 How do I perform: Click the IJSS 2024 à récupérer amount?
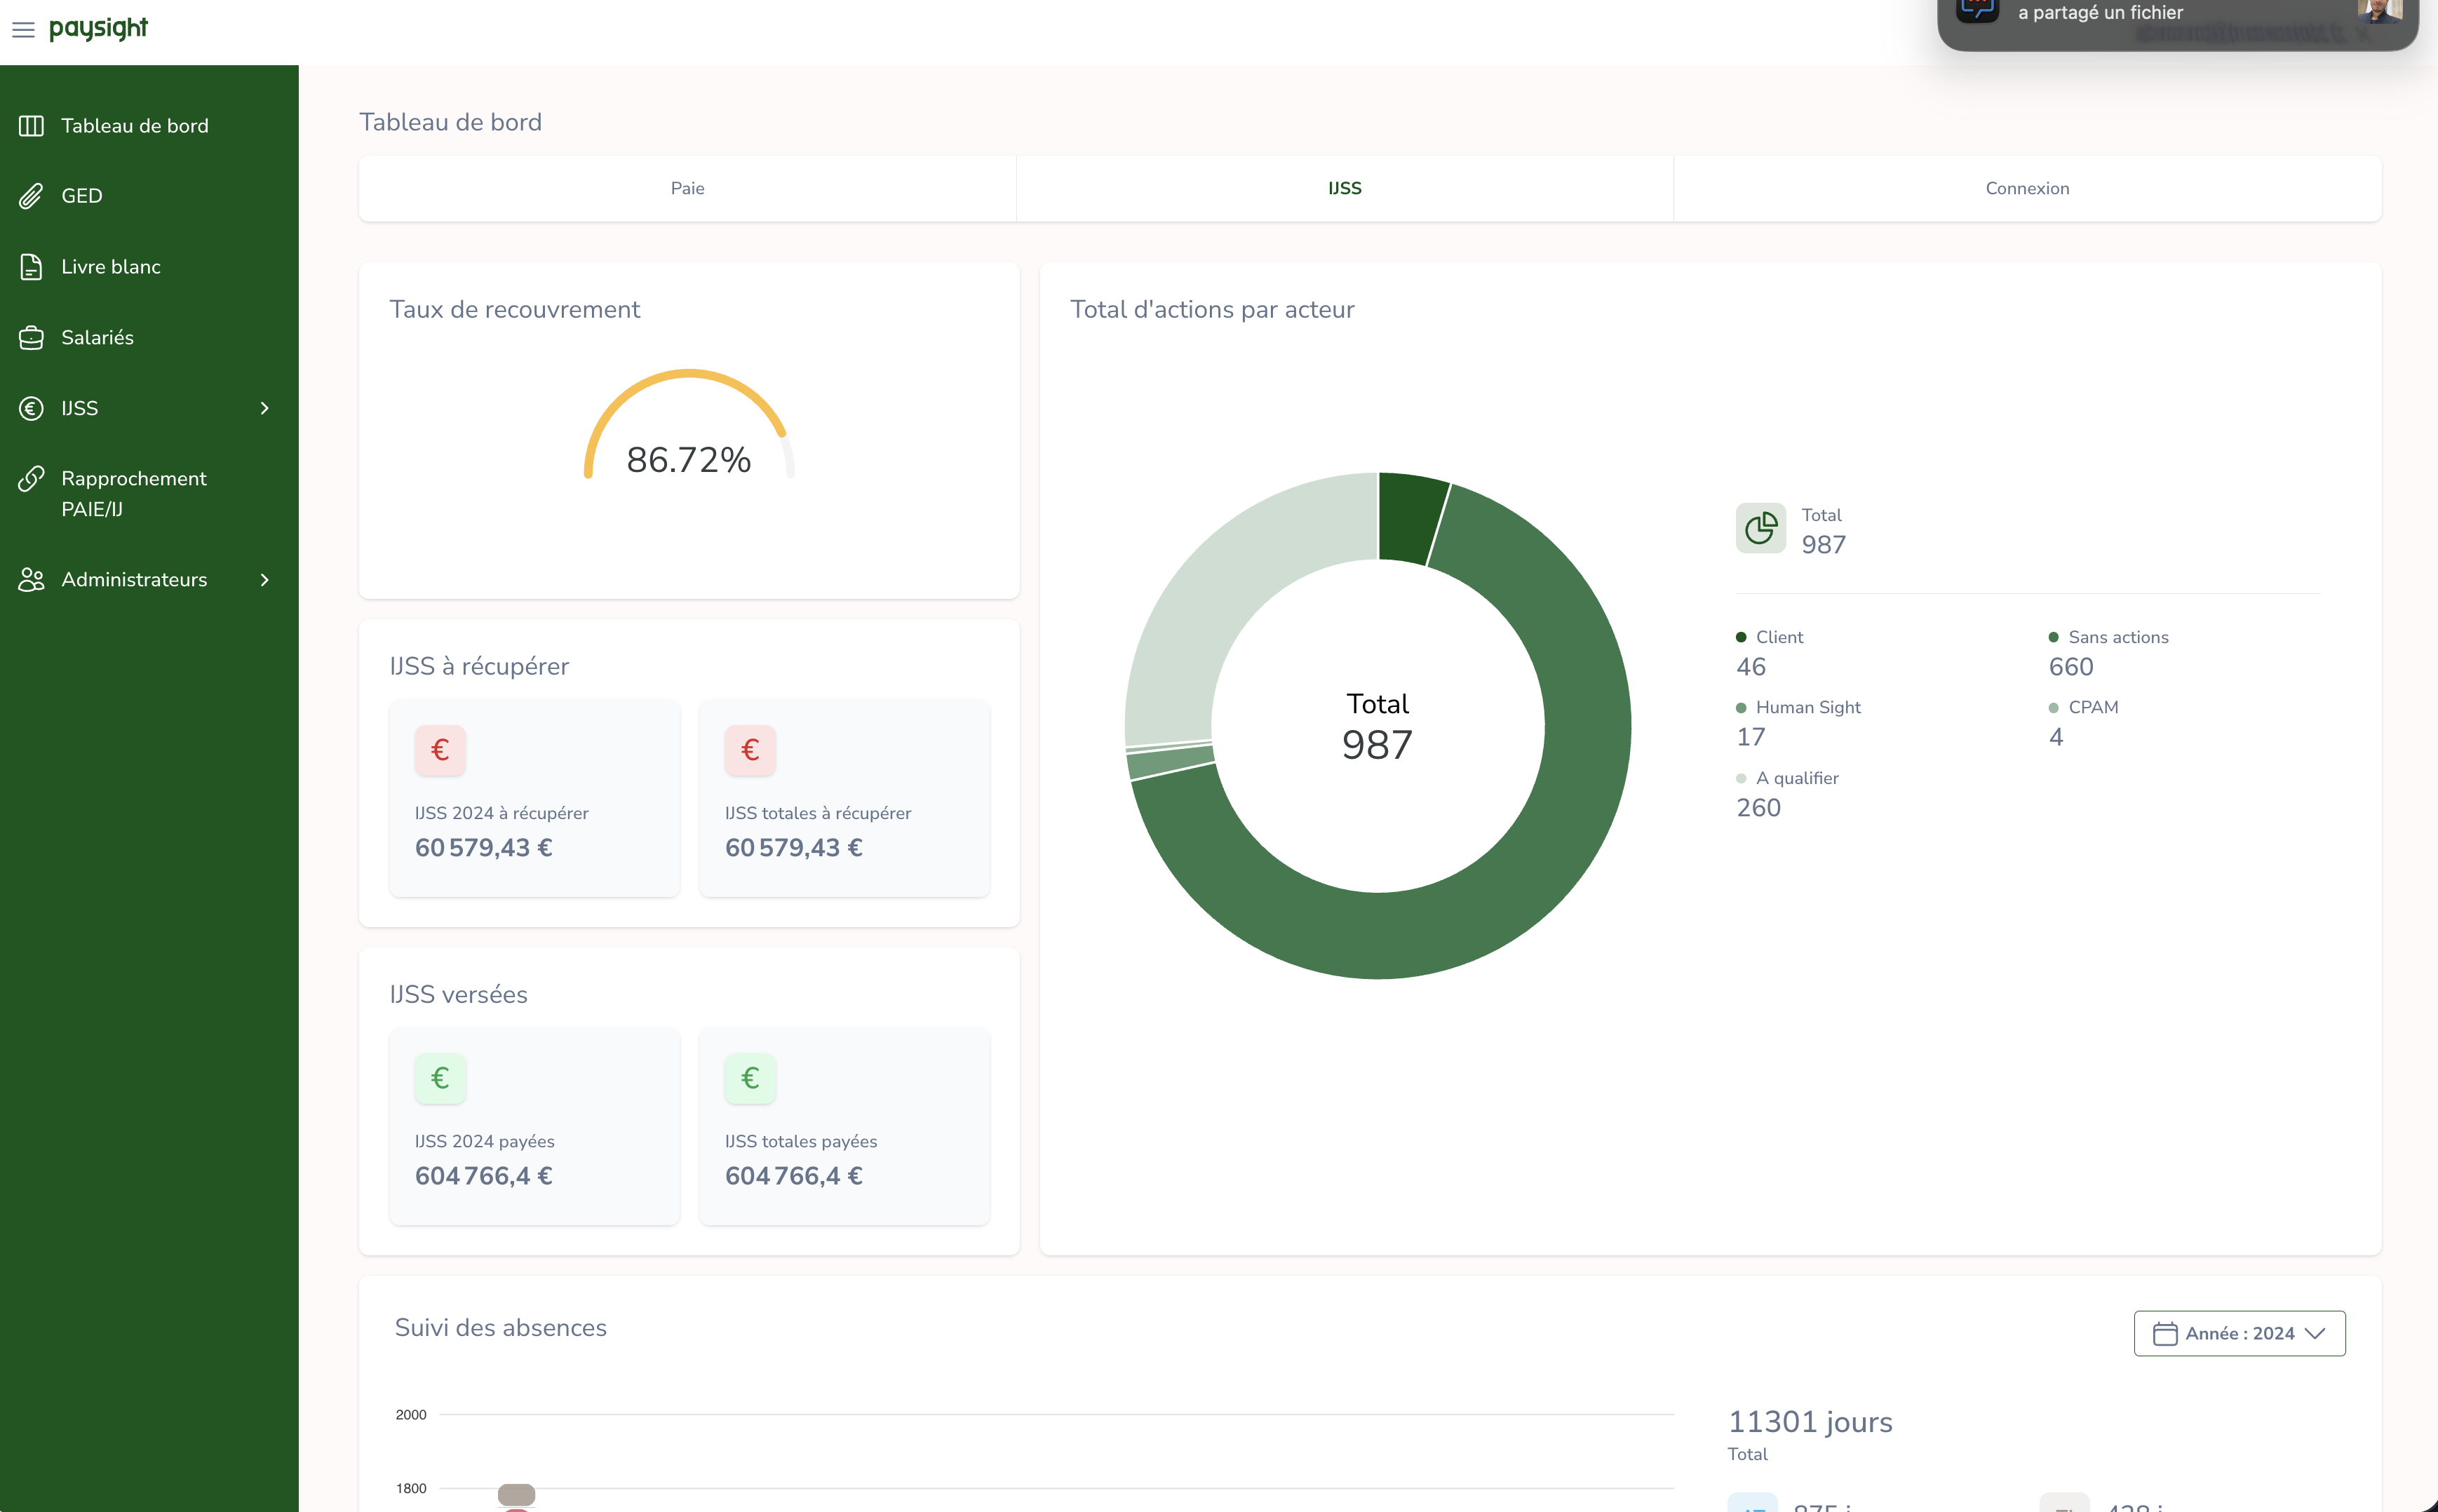click(x=484, y=848)
